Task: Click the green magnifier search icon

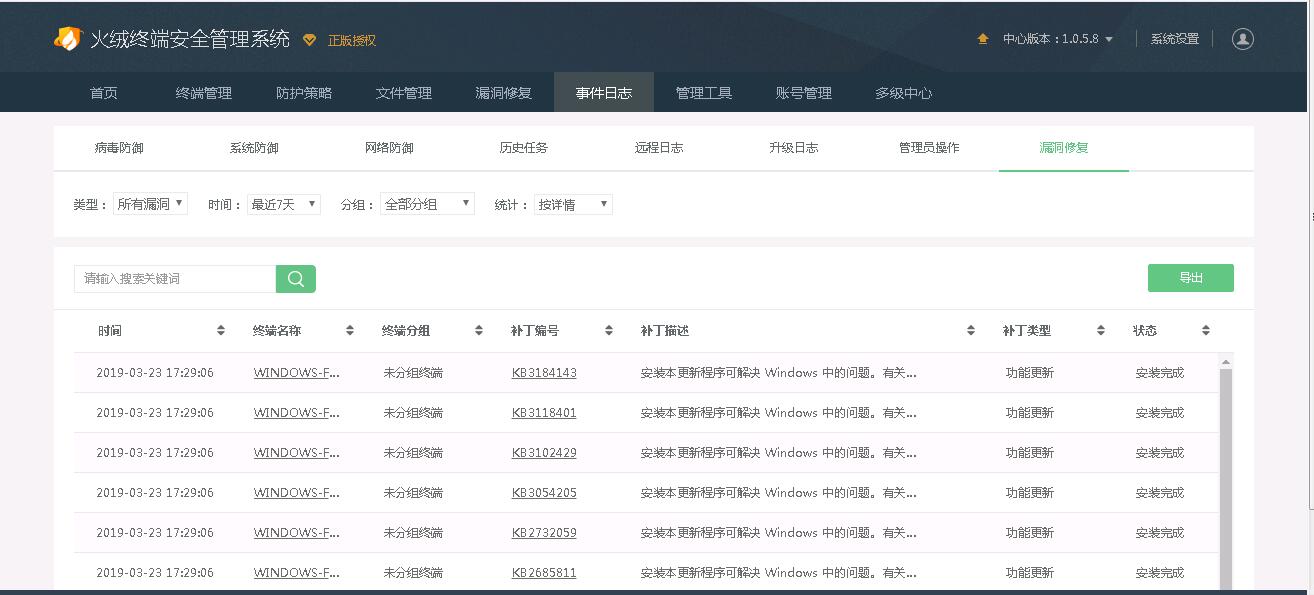Action: coord(296,279)
